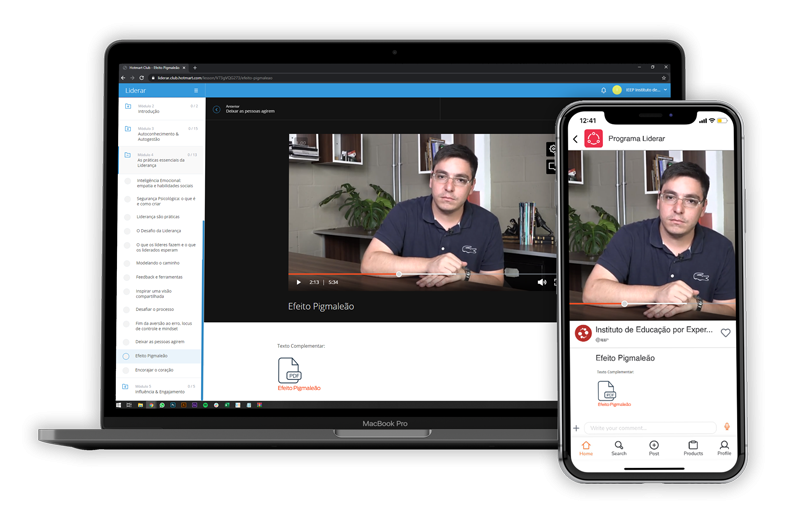Tap the red Programa Liderar logo on phone
The width and height of the screenshot is (800, 523).
click(x=593, y=139)
